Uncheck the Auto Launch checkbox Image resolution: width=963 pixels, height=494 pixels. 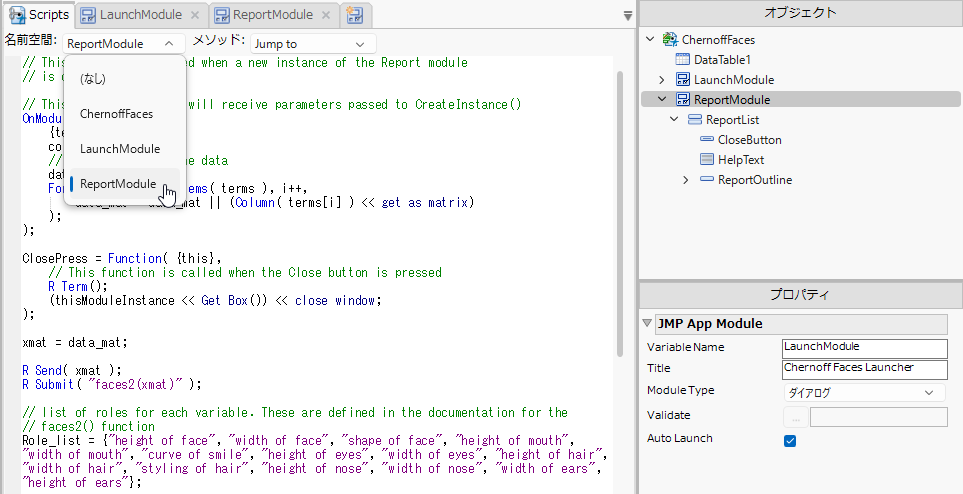coord(790,441)
